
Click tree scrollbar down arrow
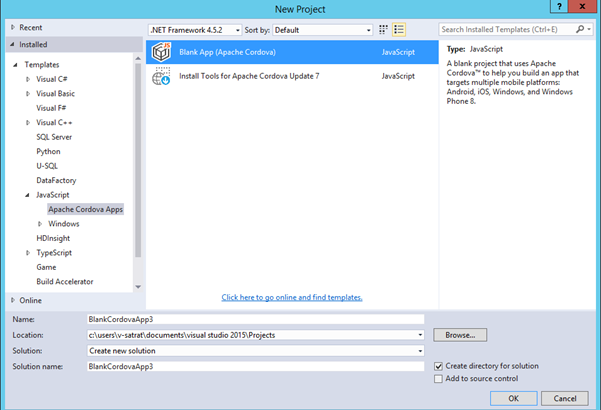[x=138, y=287]
